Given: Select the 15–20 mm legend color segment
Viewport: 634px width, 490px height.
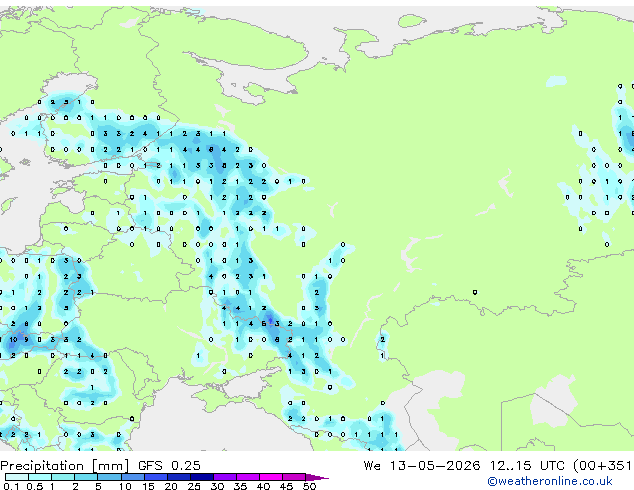Looking at the screenshot, I should pos(155,477).
